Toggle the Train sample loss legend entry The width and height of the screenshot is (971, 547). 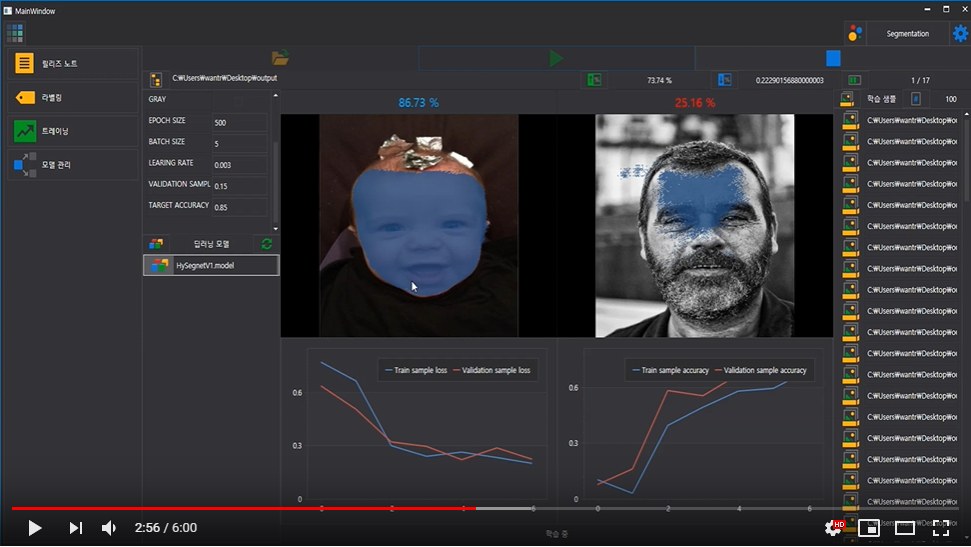point(416,370)
